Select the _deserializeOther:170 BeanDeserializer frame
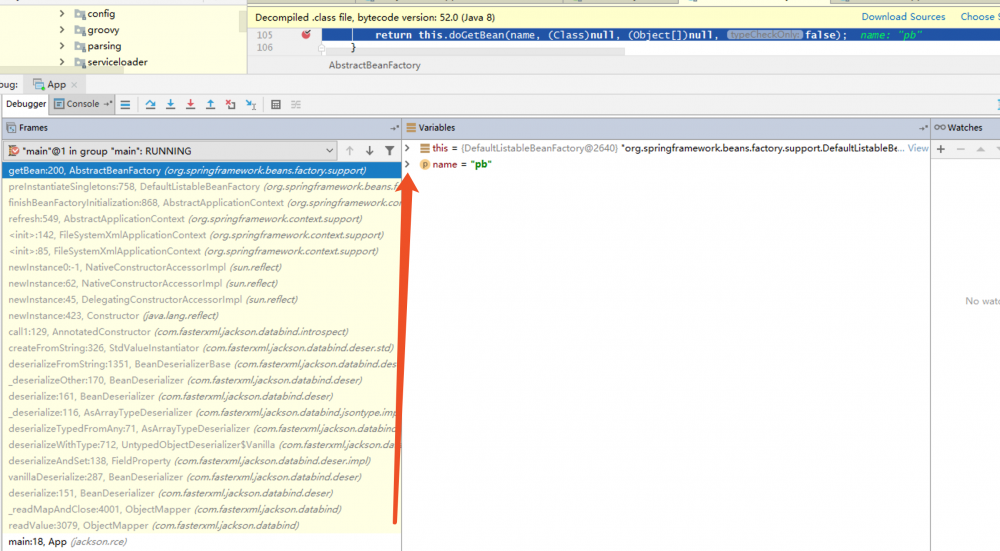The height and width of the screenshot is (551, 1000). click(202, 381)
